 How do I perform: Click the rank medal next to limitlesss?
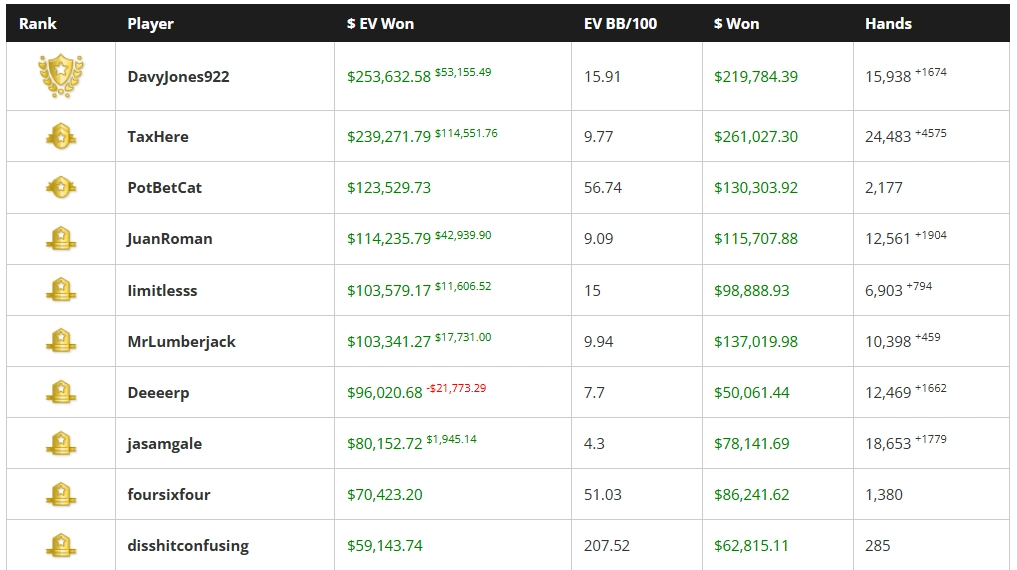[61, 290]
